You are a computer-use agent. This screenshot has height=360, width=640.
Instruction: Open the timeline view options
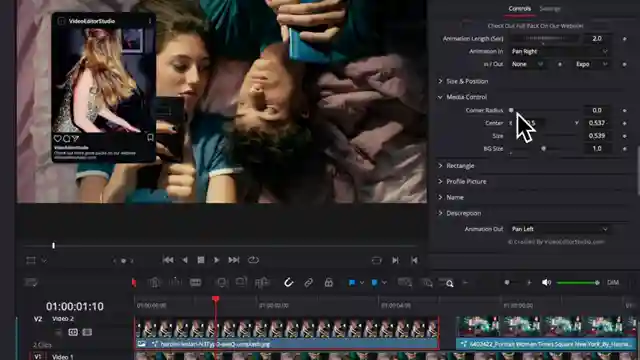click(31, 282)
